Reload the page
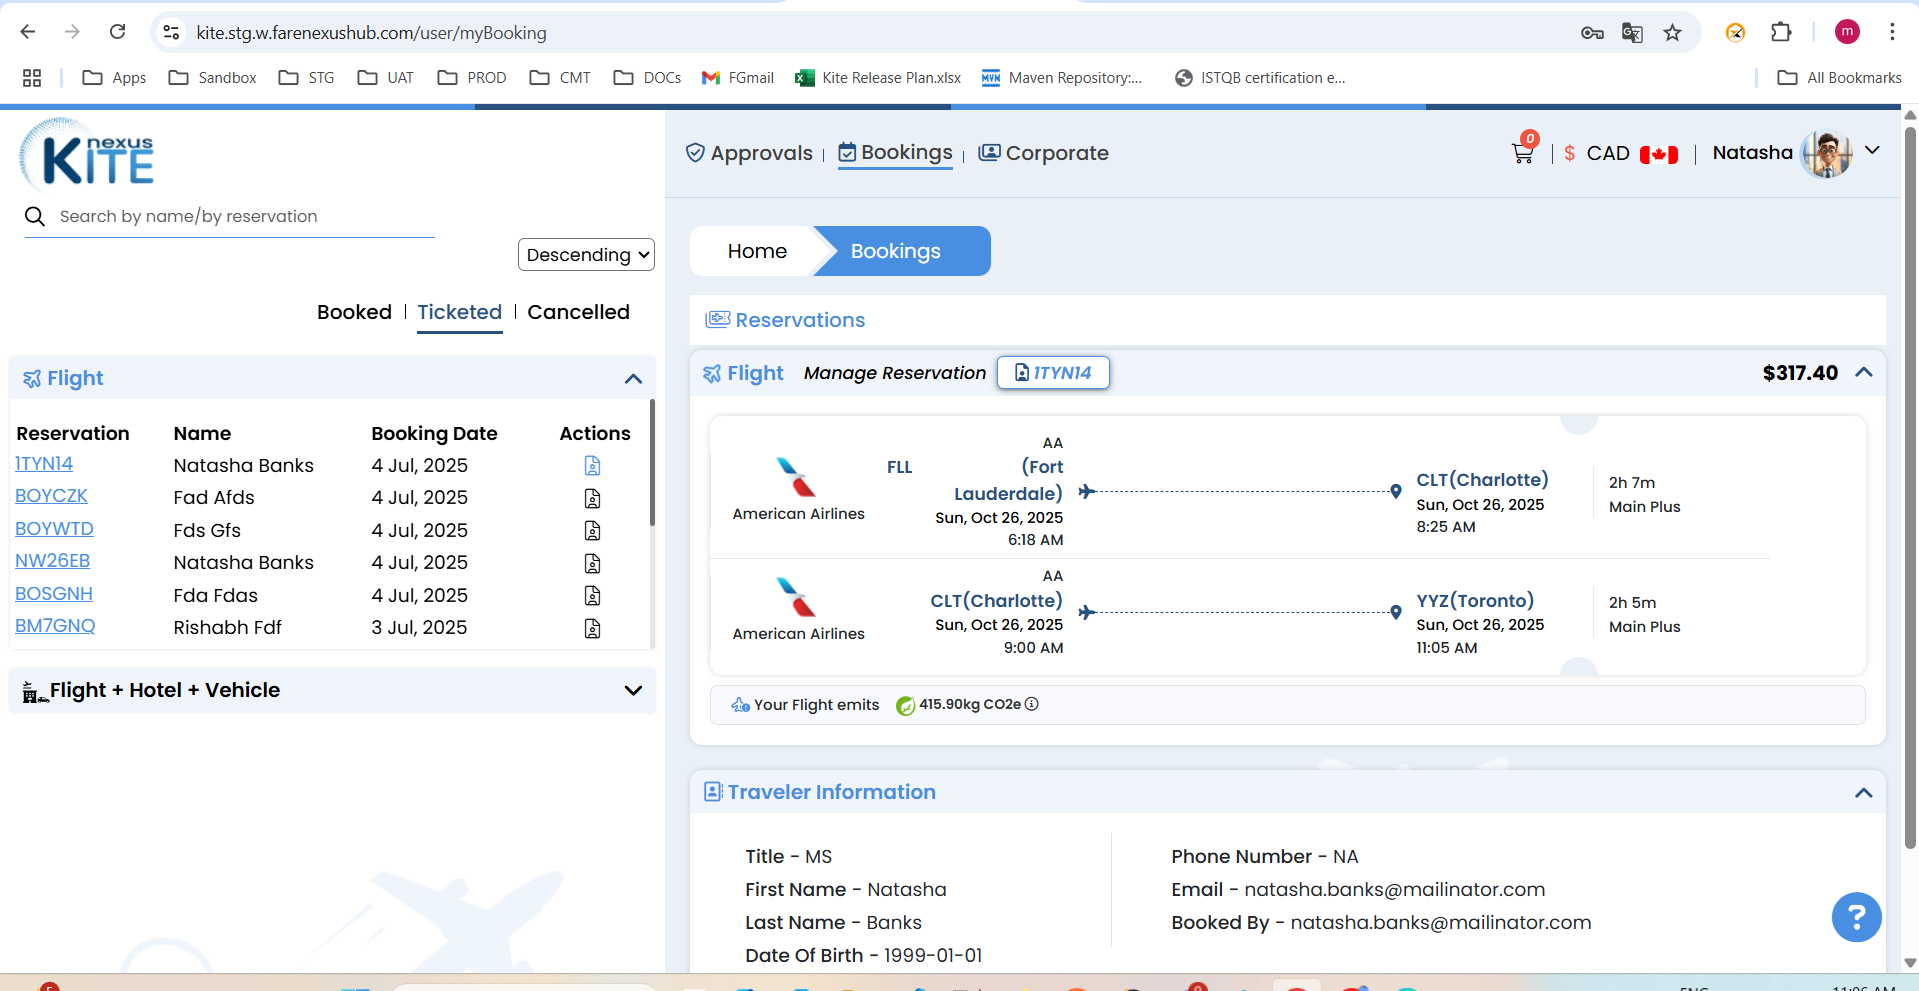The width and height of the screenshot is (1919, 991). [x=117, y=32]
